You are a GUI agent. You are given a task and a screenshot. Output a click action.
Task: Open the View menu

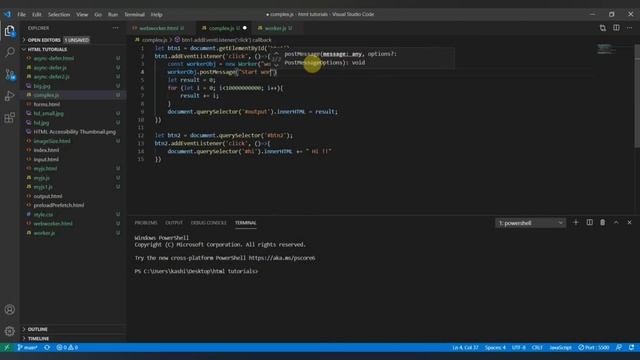point(82,14)
